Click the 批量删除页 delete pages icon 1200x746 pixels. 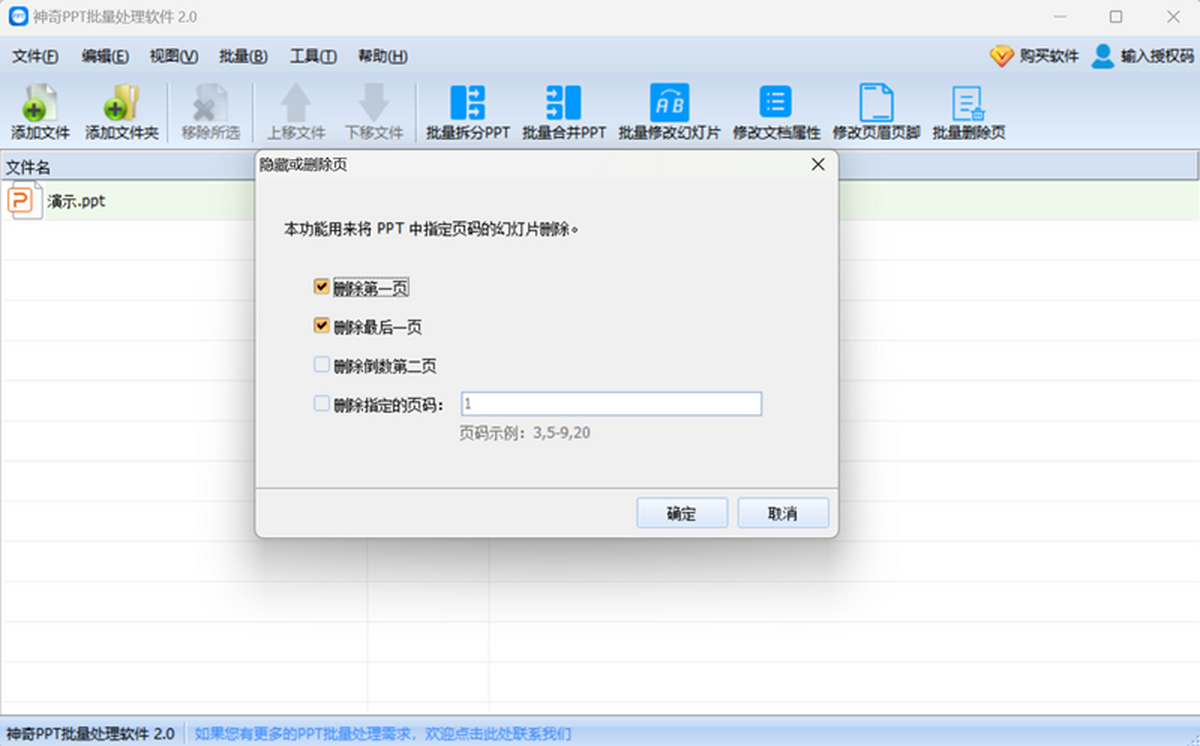[968, 112]
